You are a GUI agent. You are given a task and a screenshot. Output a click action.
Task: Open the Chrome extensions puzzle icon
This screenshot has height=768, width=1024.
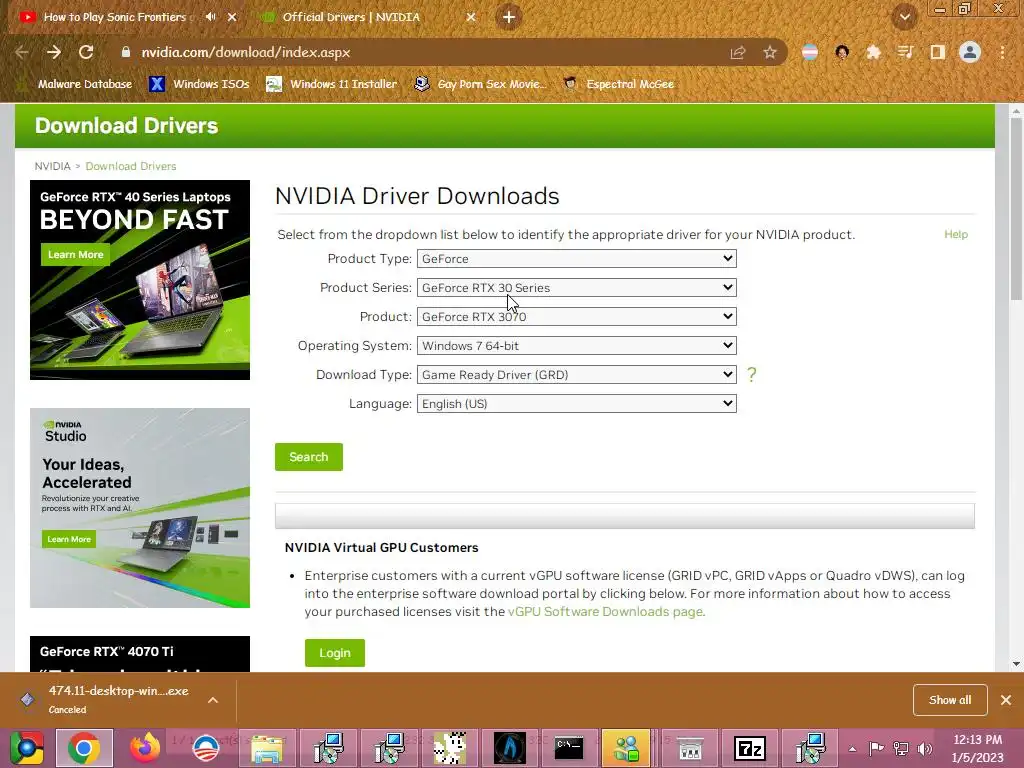click(873, 52)
